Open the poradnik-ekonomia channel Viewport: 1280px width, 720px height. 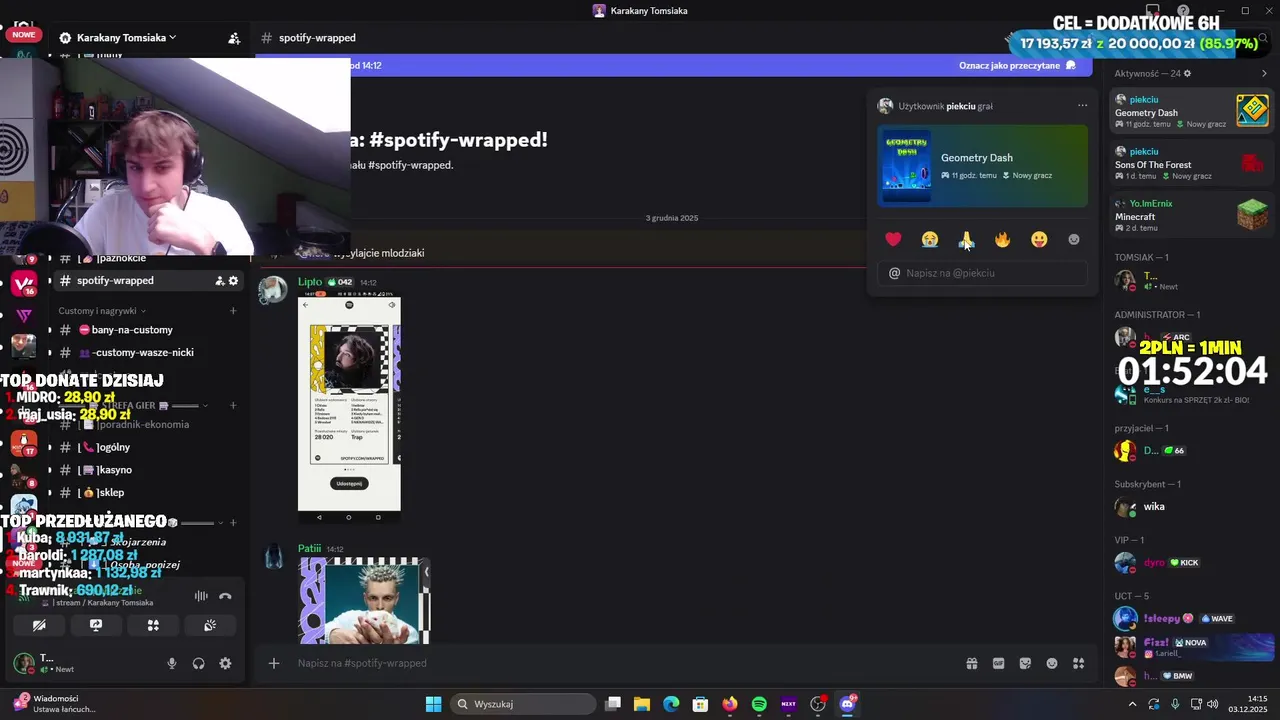(149, 424)
